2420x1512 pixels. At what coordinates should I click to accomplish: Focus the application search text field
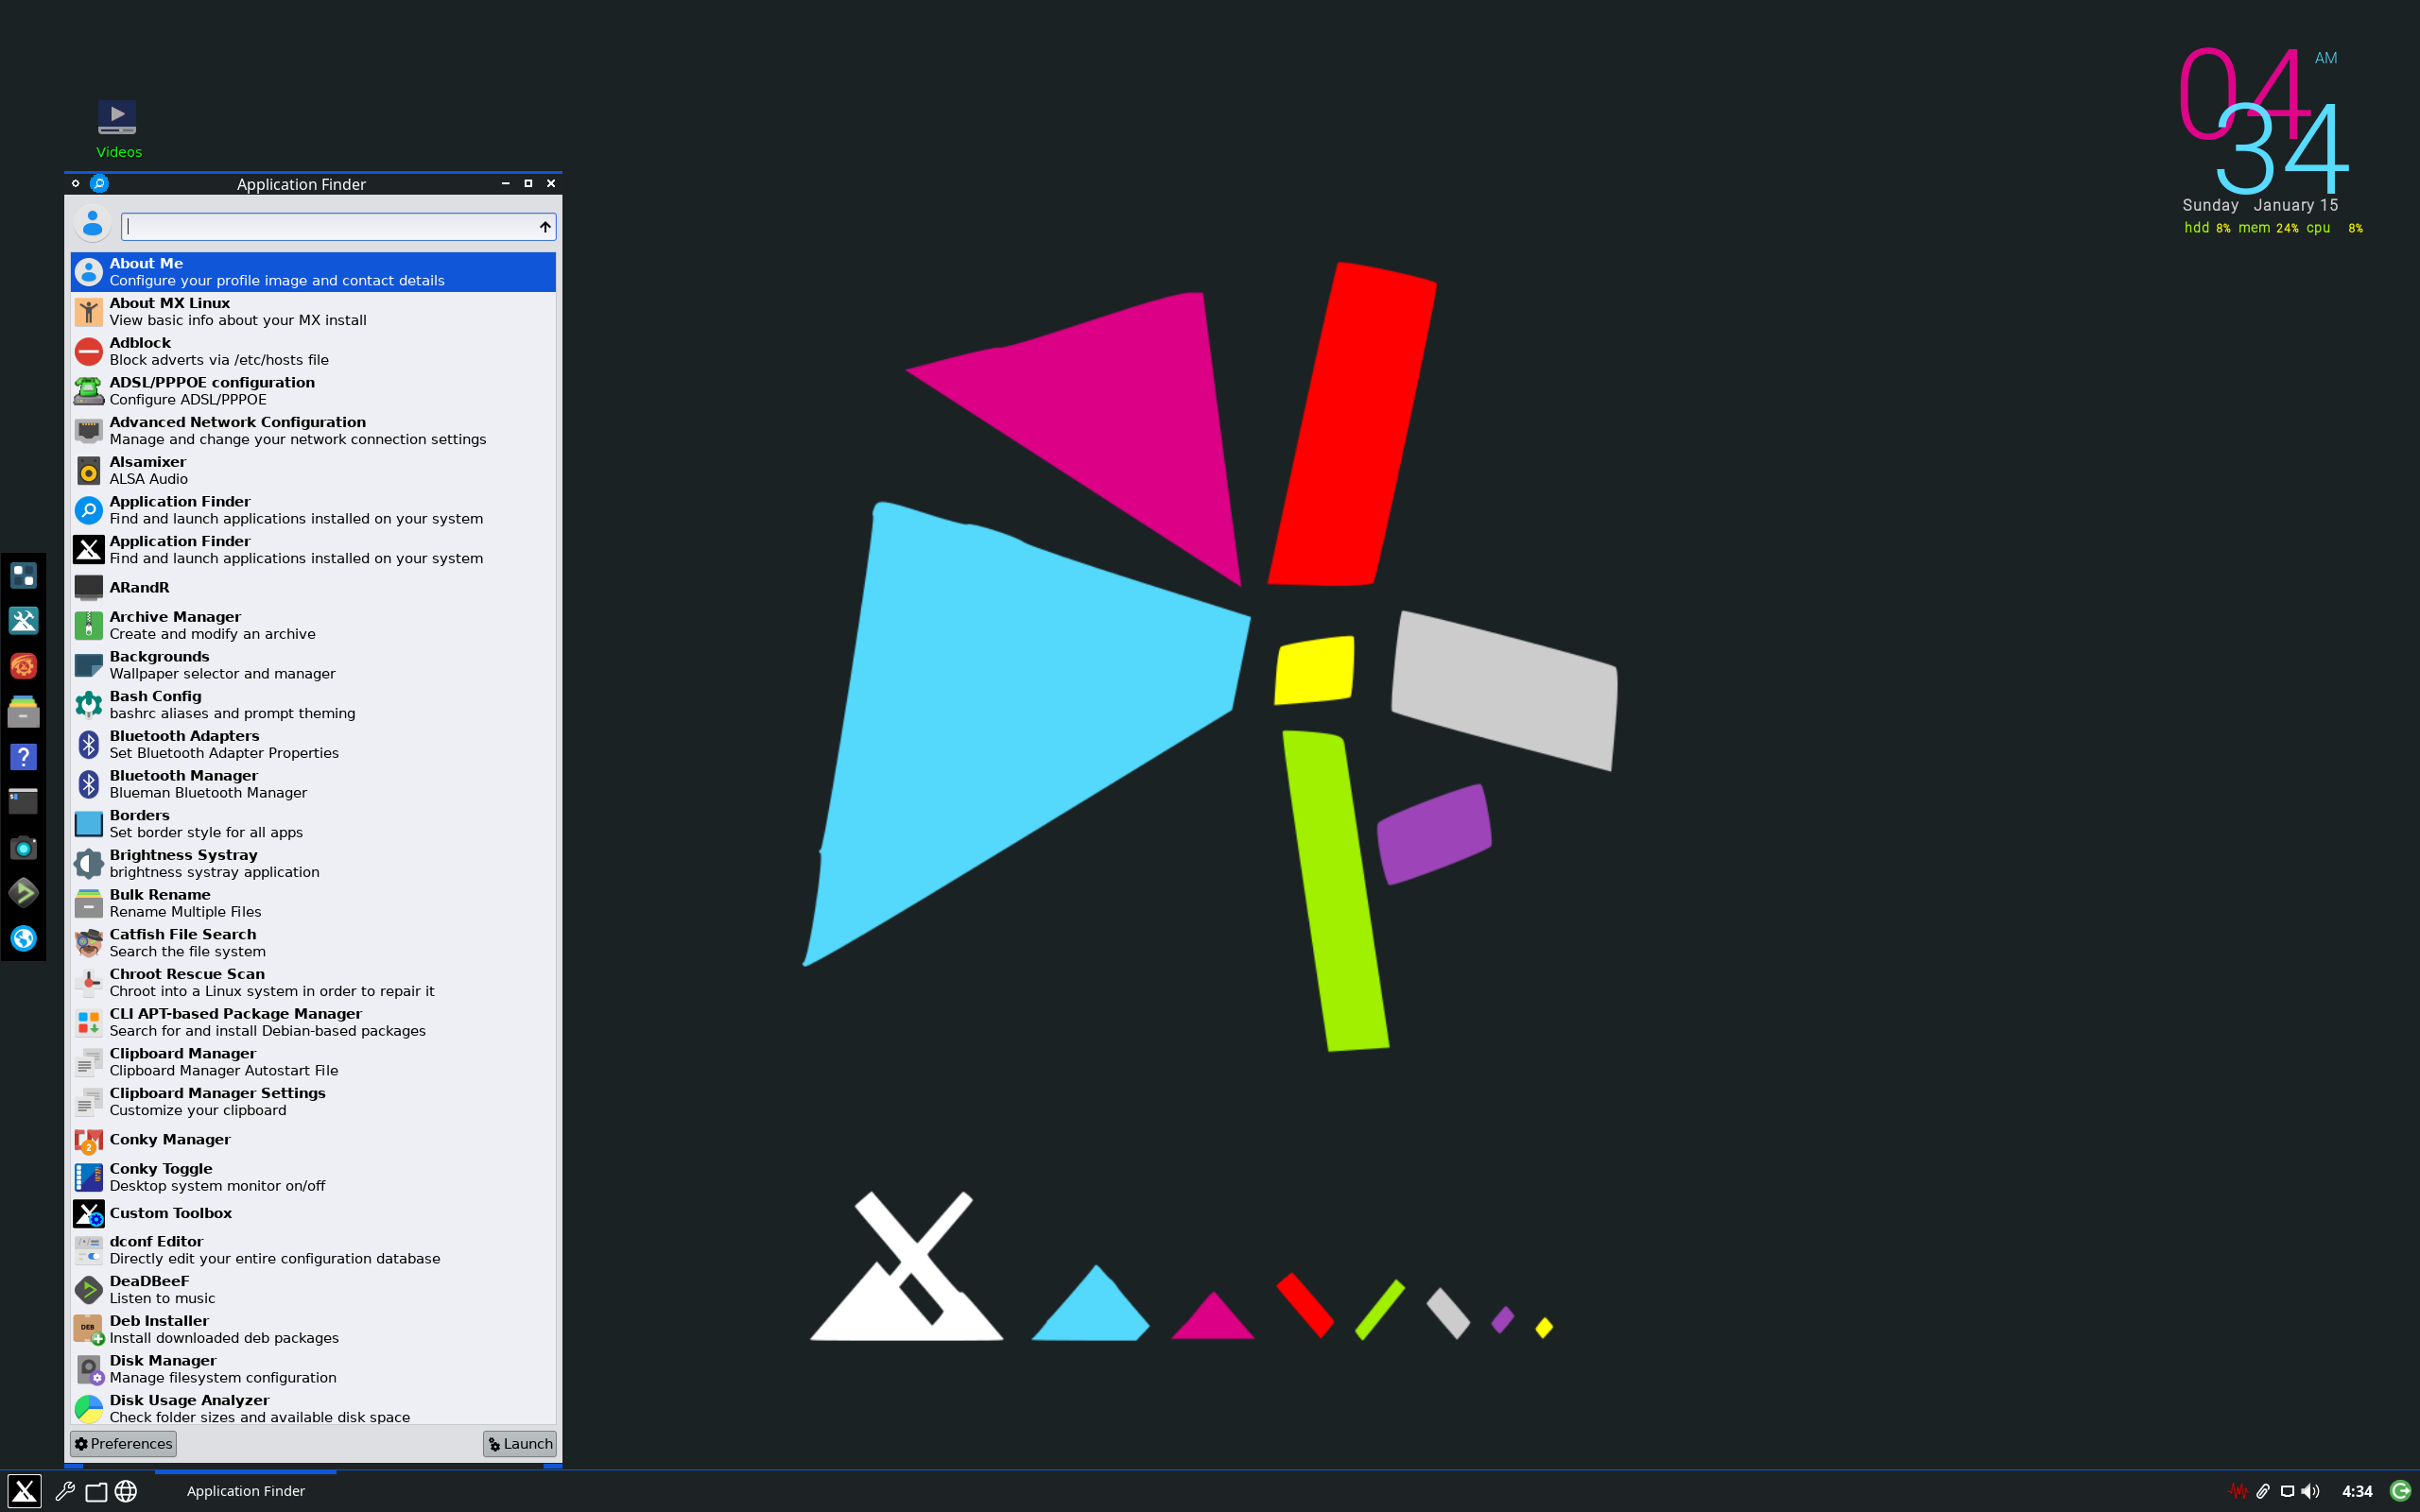[338, 227]
